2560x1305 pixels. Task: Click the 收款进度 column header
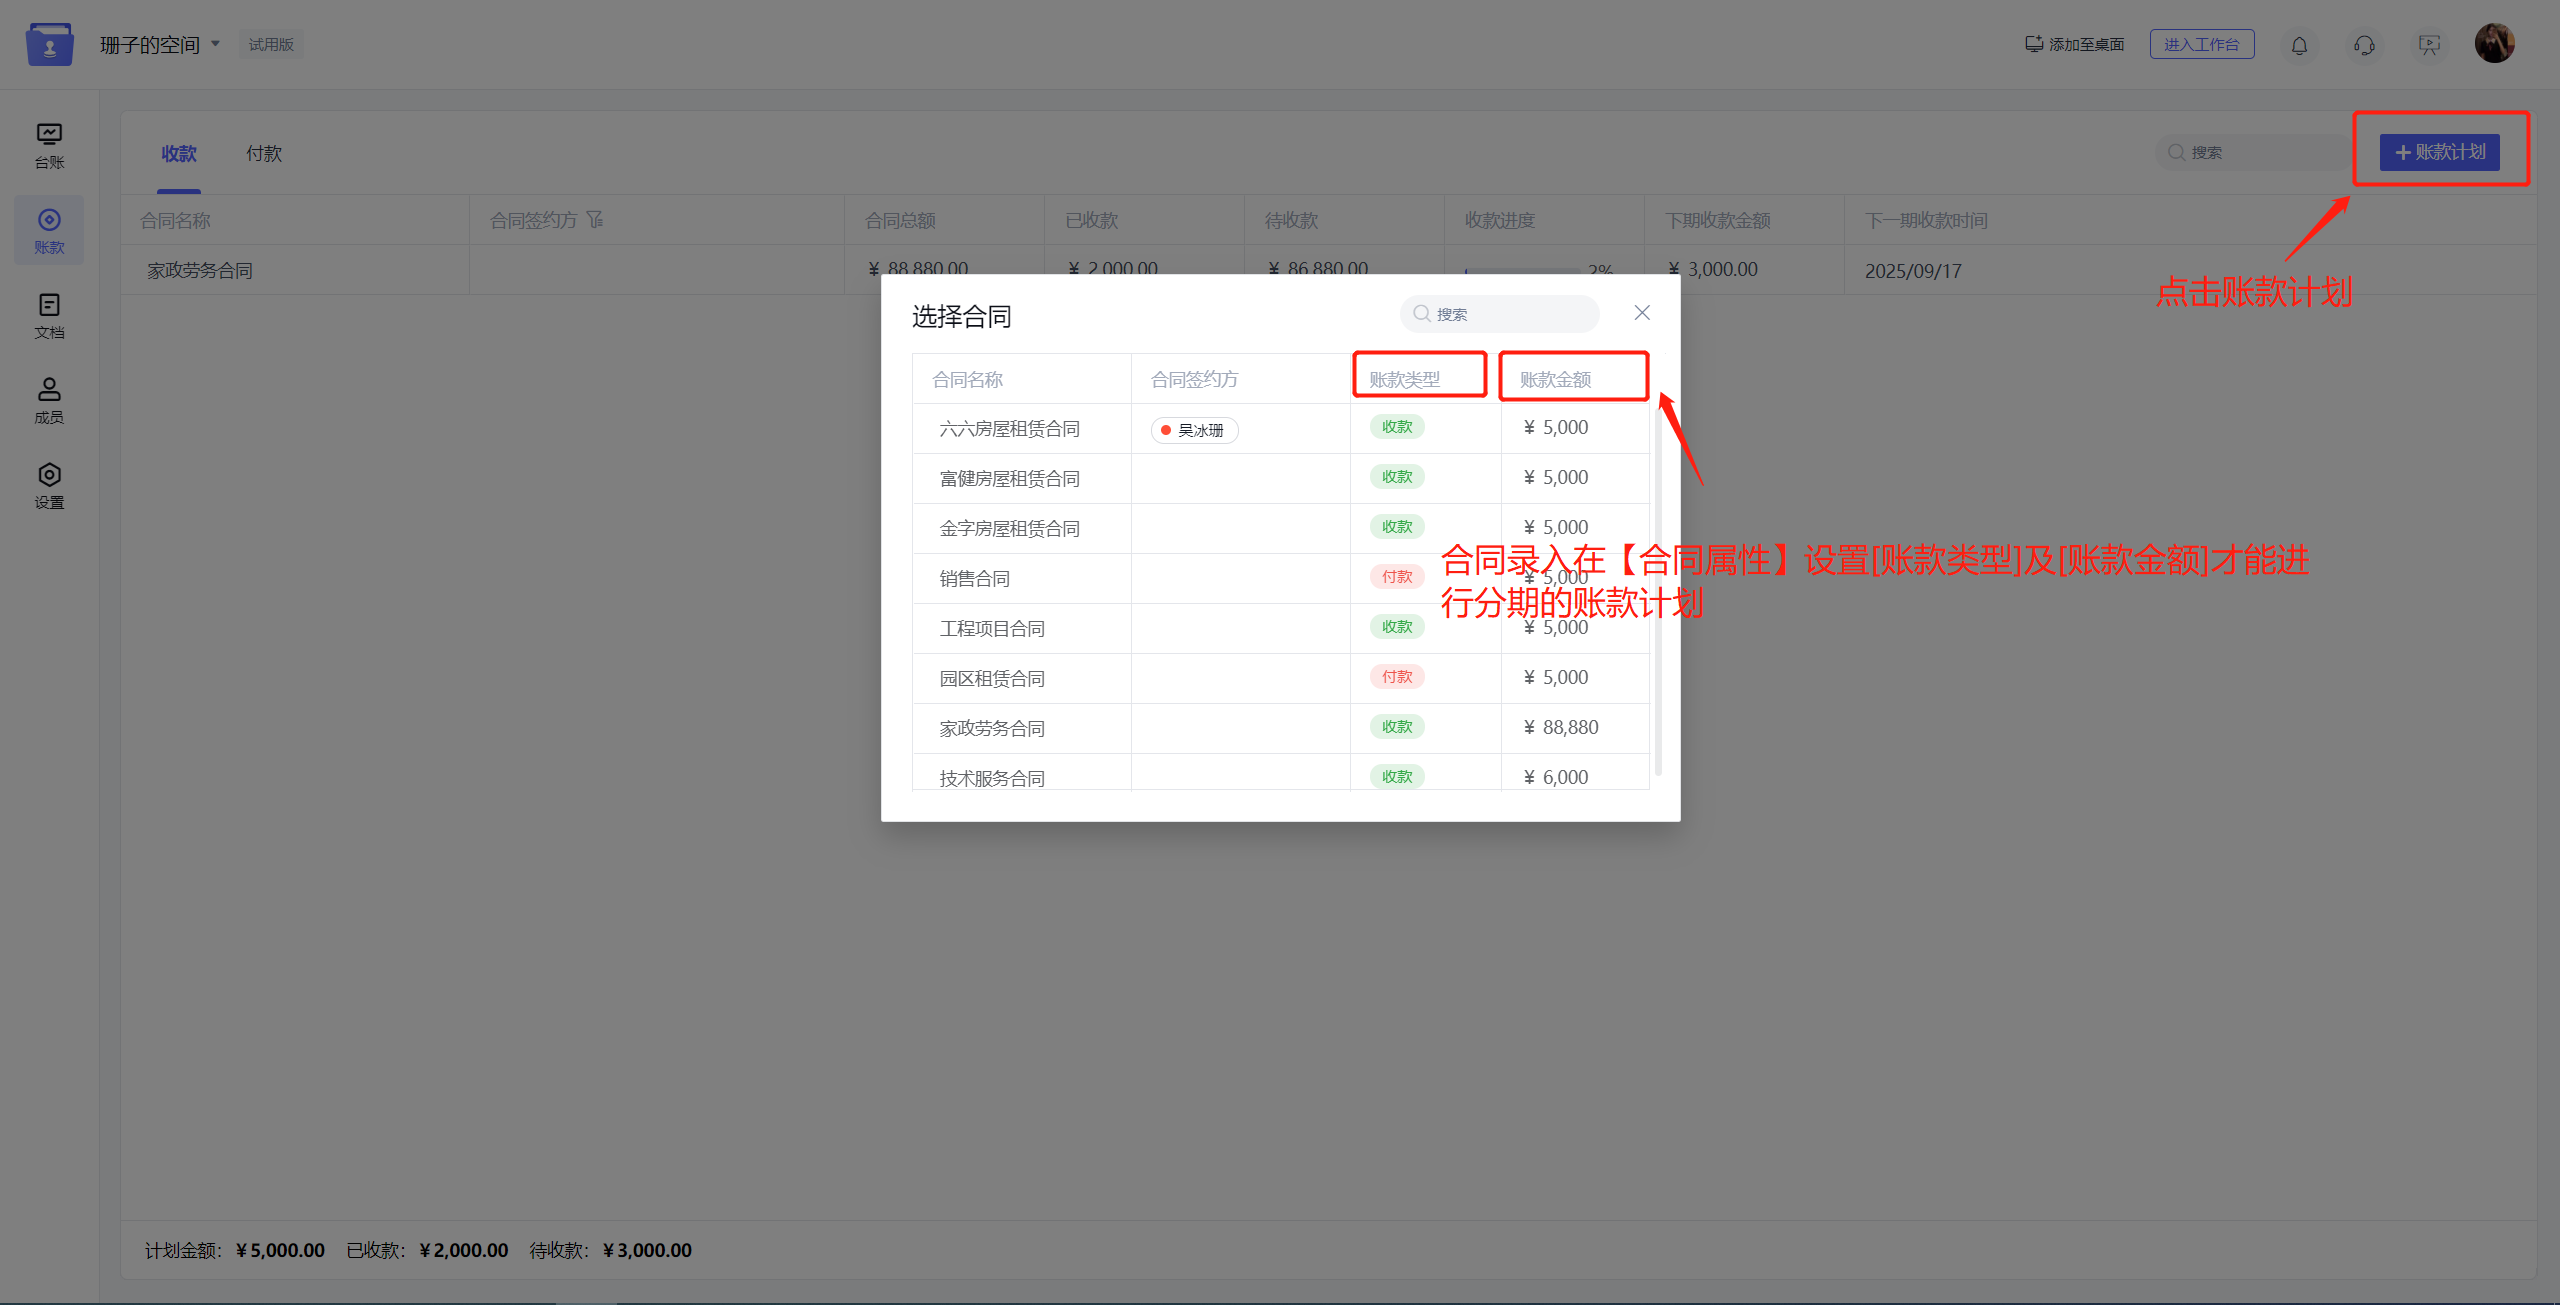1499,220
